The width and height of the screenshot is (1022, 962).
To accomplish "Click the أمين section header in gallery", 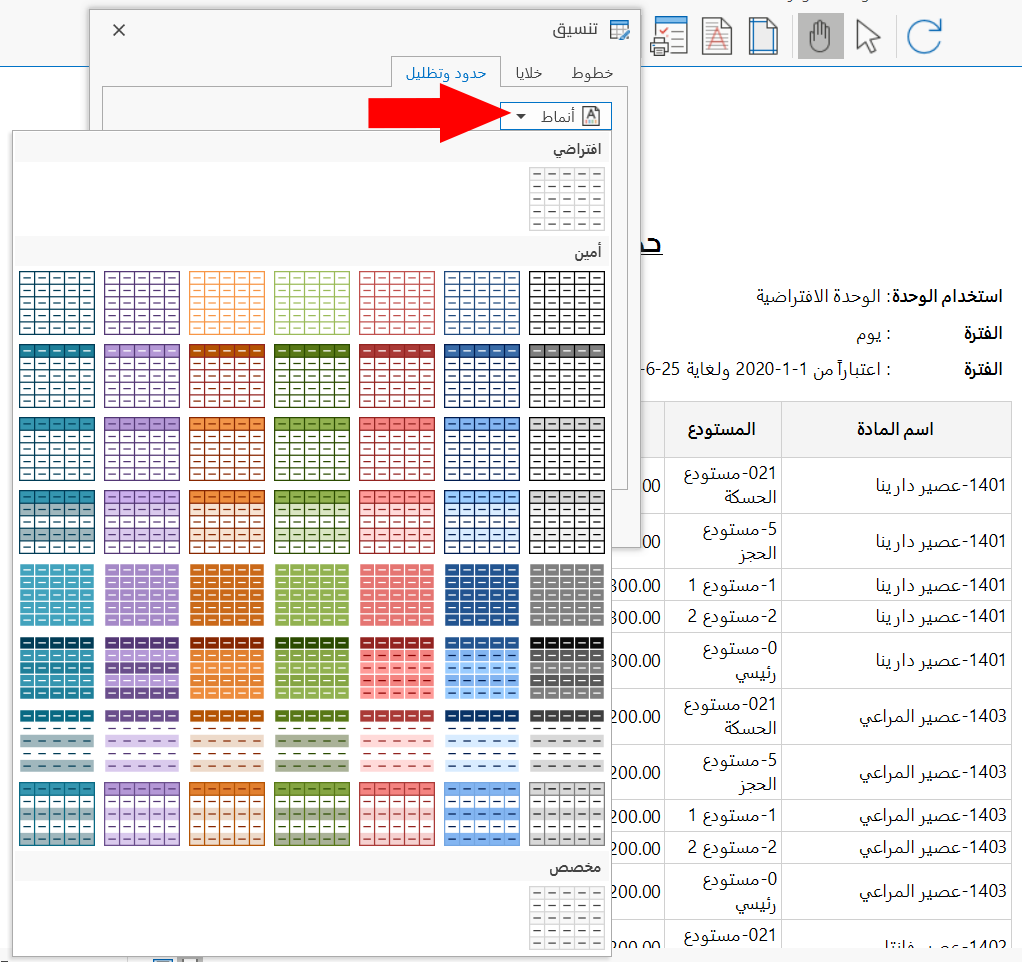I will tap(588, 252).
